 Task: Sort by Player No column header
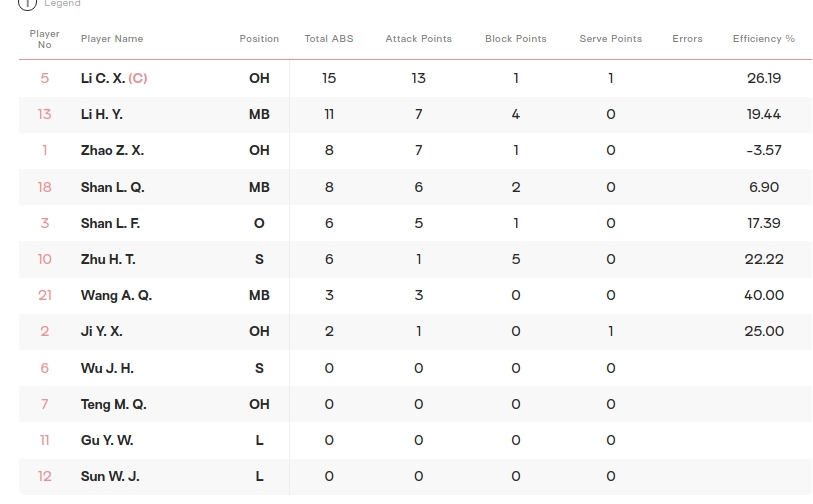pos(44,39)
